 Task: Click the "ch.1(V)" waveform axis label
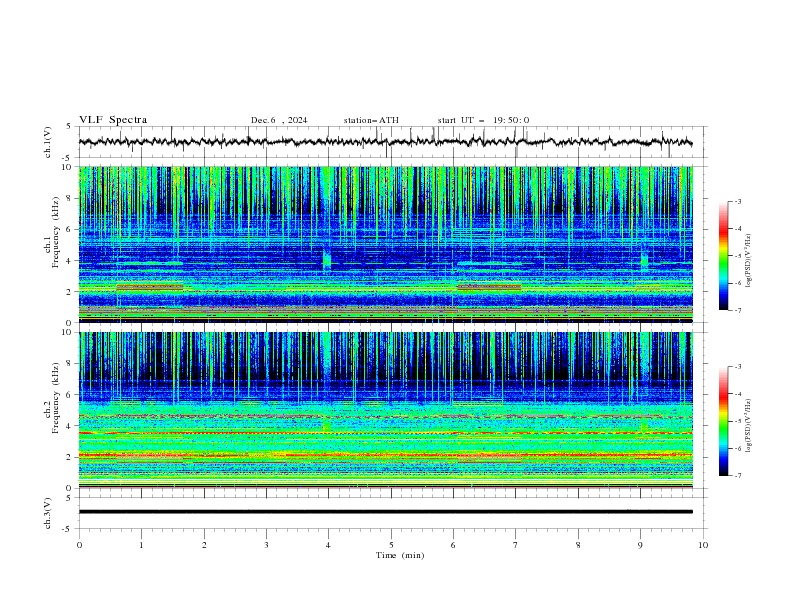coord(47,142)
